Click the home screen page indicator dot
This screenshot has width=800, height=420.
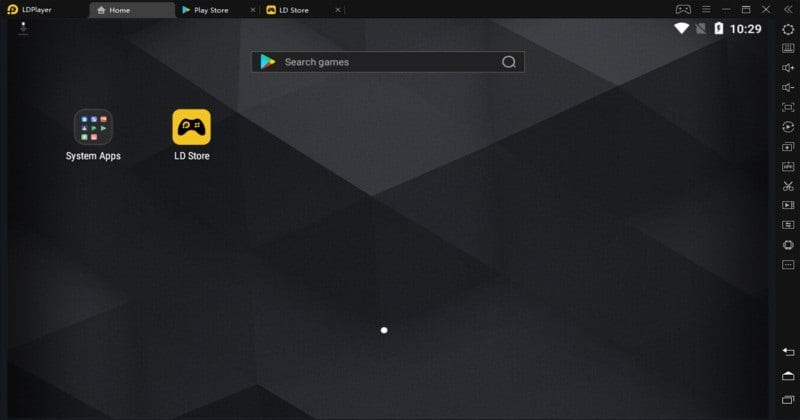tap(384, 330)
